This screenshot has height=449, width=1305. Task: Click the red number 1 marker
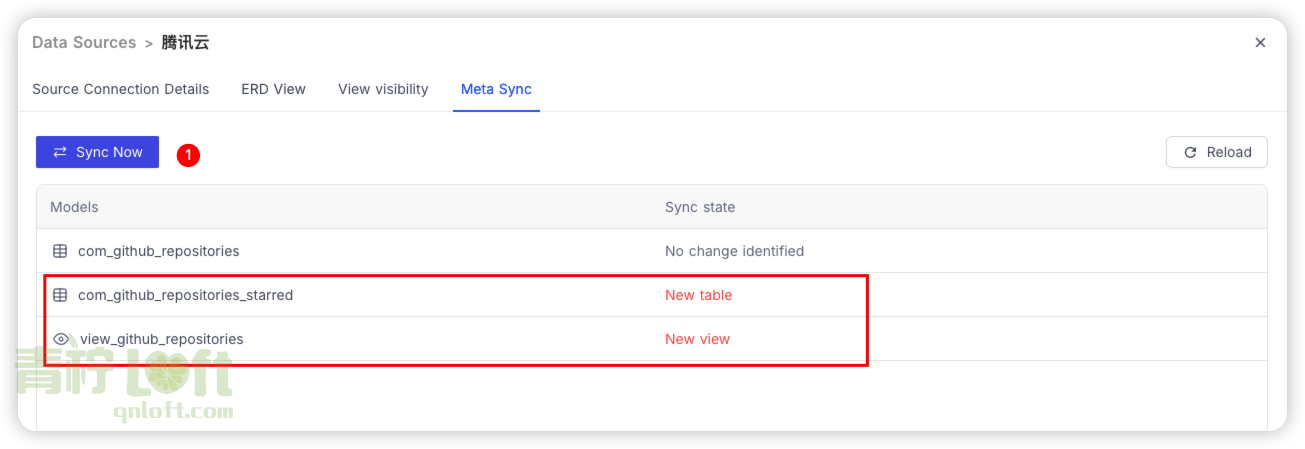[188, 155]
